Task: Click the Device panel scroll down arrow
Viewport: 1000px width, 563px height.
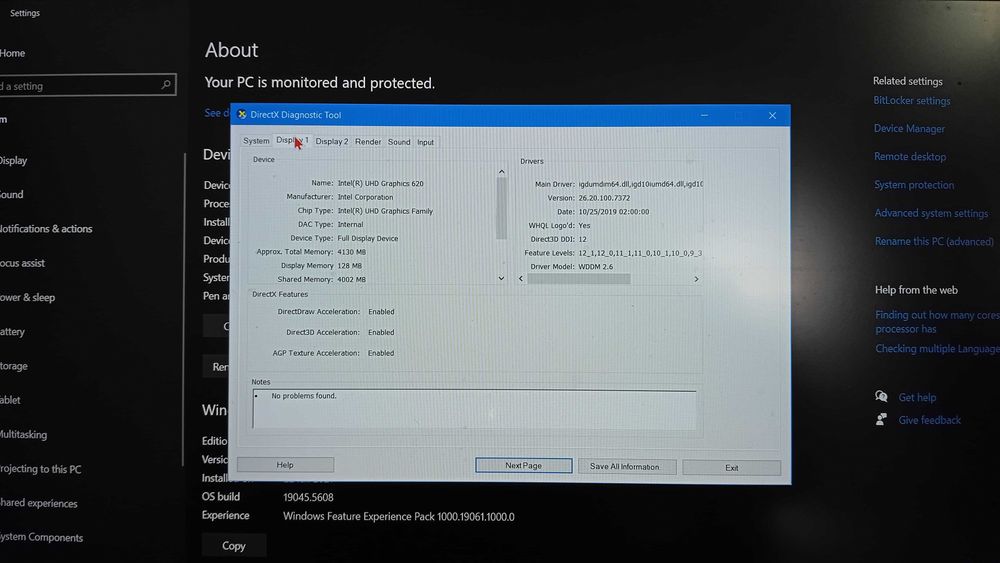Action: [x=501, y=278]
